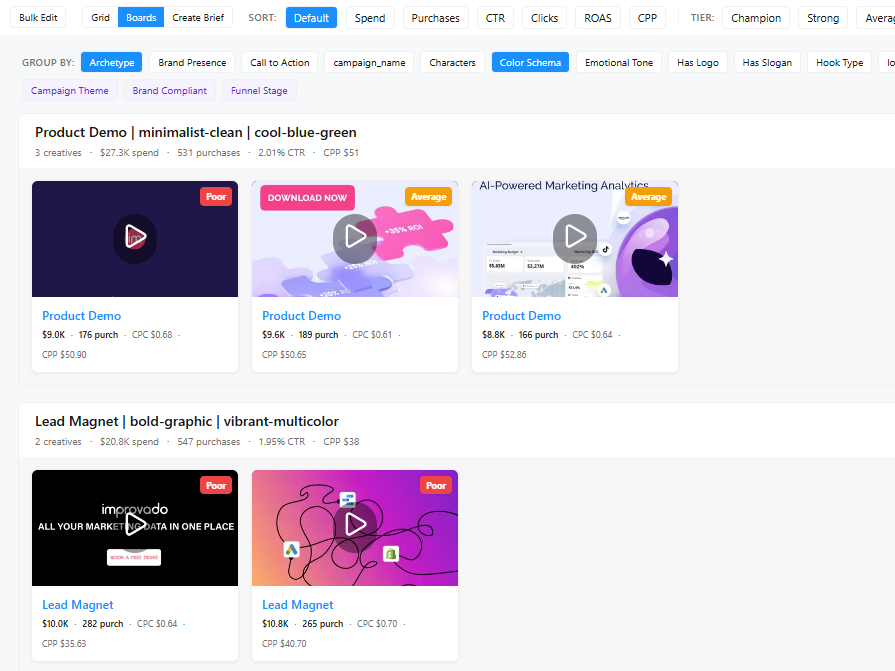The width and height of the screenshot is (895, 671).
Task: Switch to the Grid view
Action: [100, 18]
